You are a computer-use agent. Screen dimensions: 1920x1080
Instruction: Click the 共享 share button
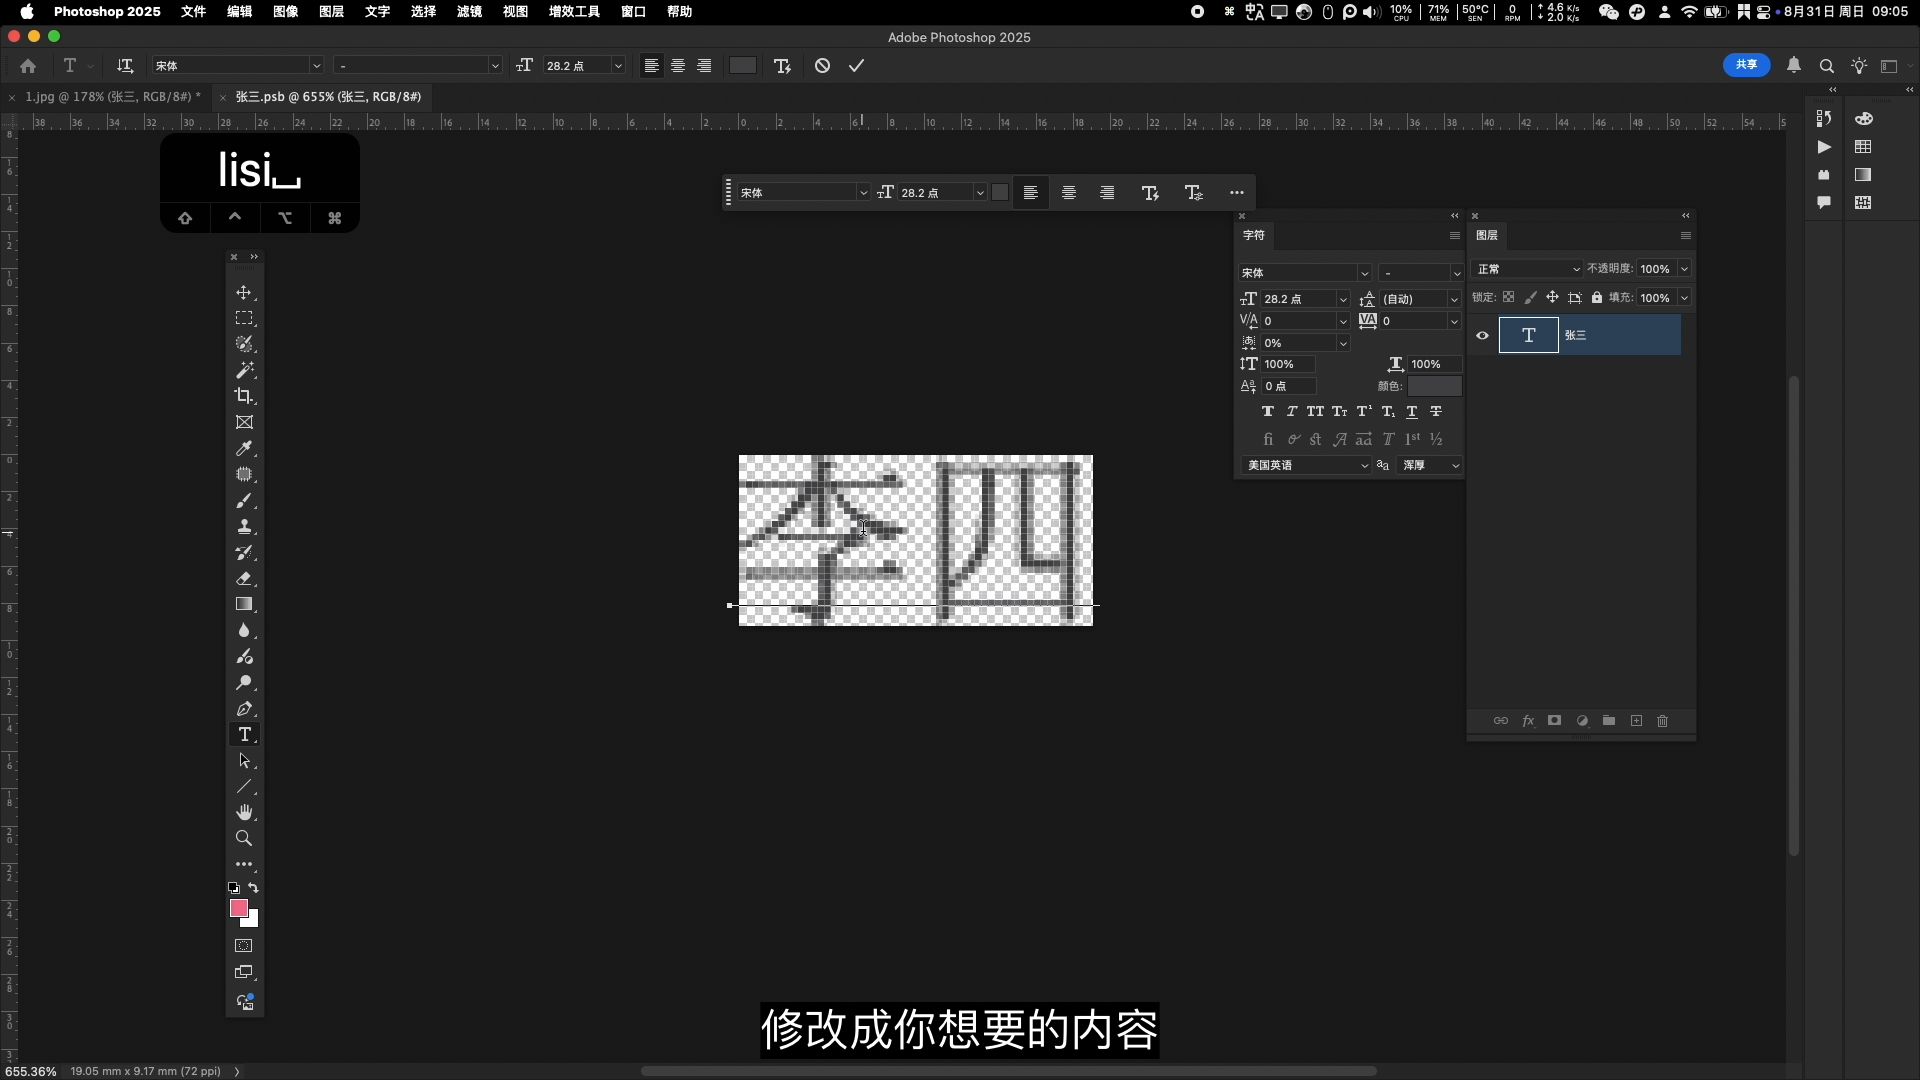coord(1746,65)
